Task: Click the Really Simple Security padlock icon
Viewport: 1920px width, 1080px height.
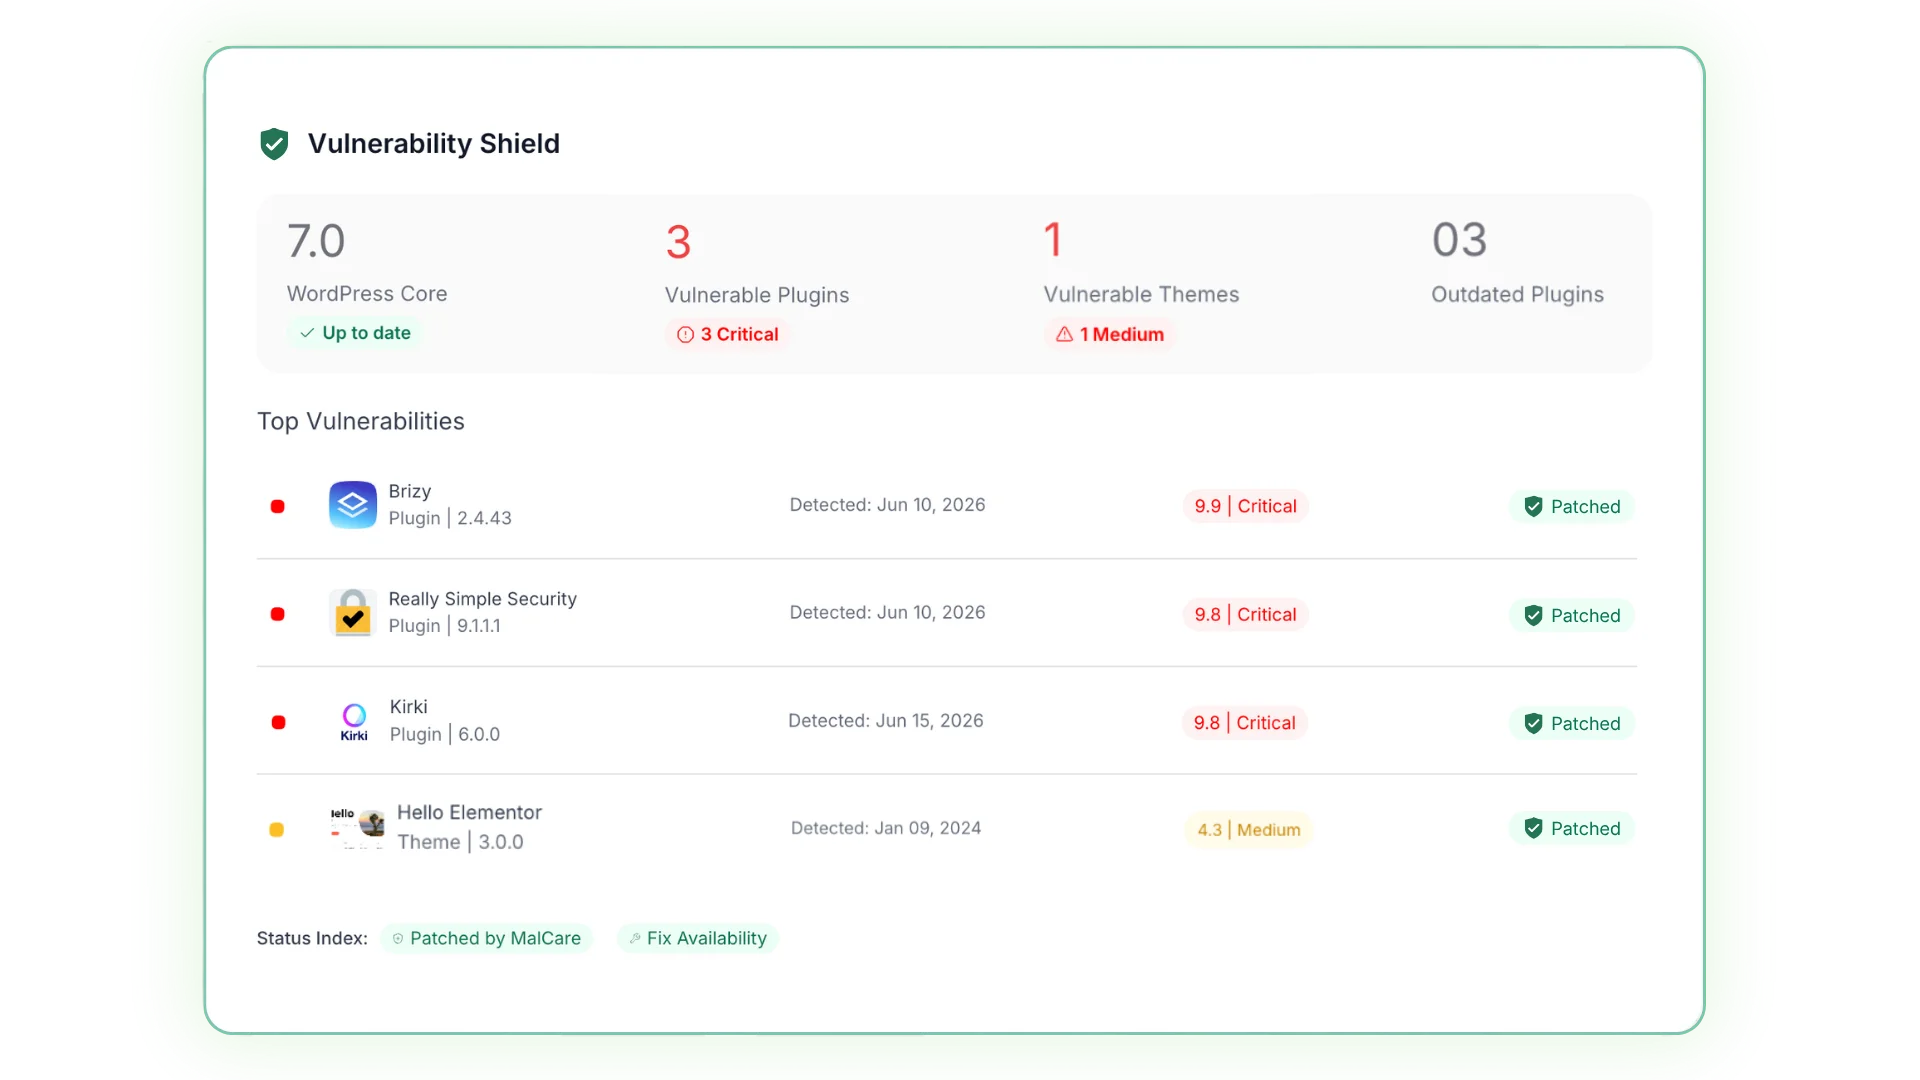Action: (353, 613)
